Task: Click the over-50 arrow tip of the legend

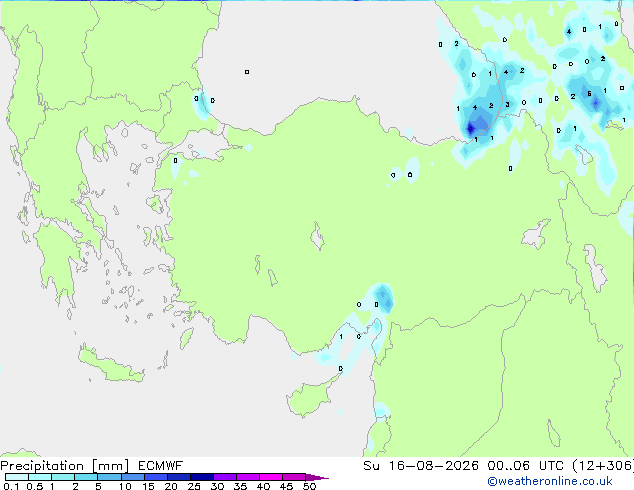Action: (x=317, y=477)
